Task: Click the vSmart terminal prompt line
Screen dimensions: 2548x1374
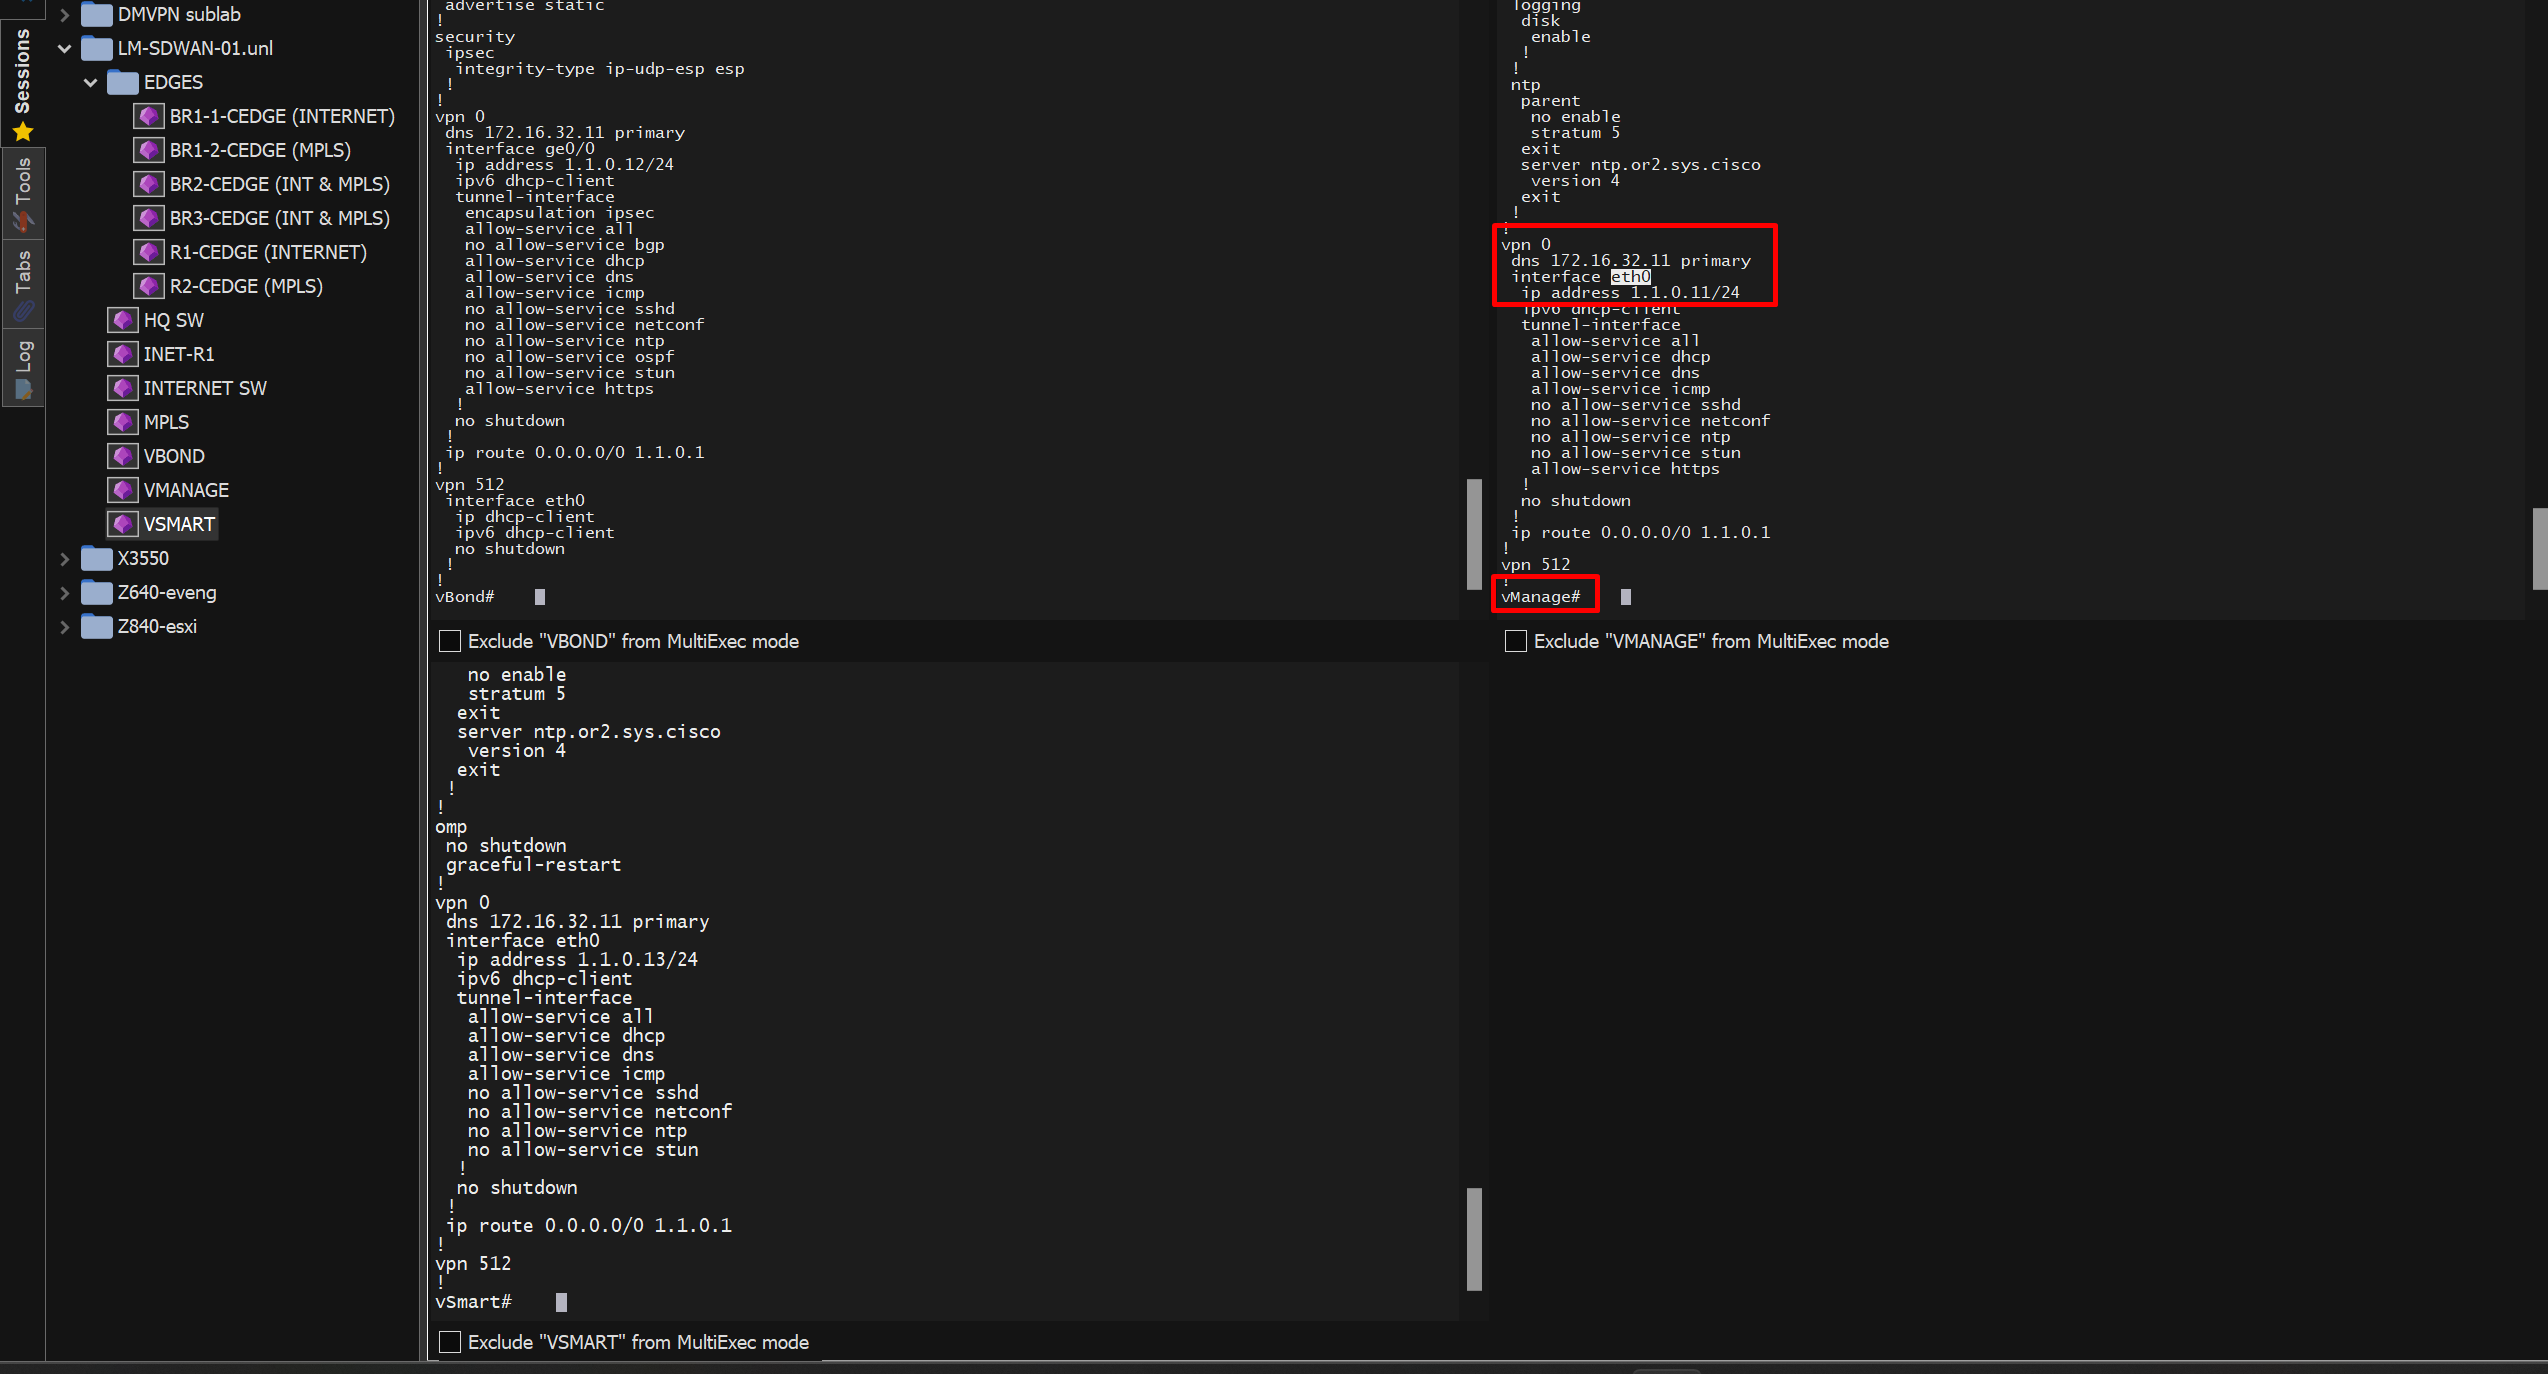Action: (474, 1302)
